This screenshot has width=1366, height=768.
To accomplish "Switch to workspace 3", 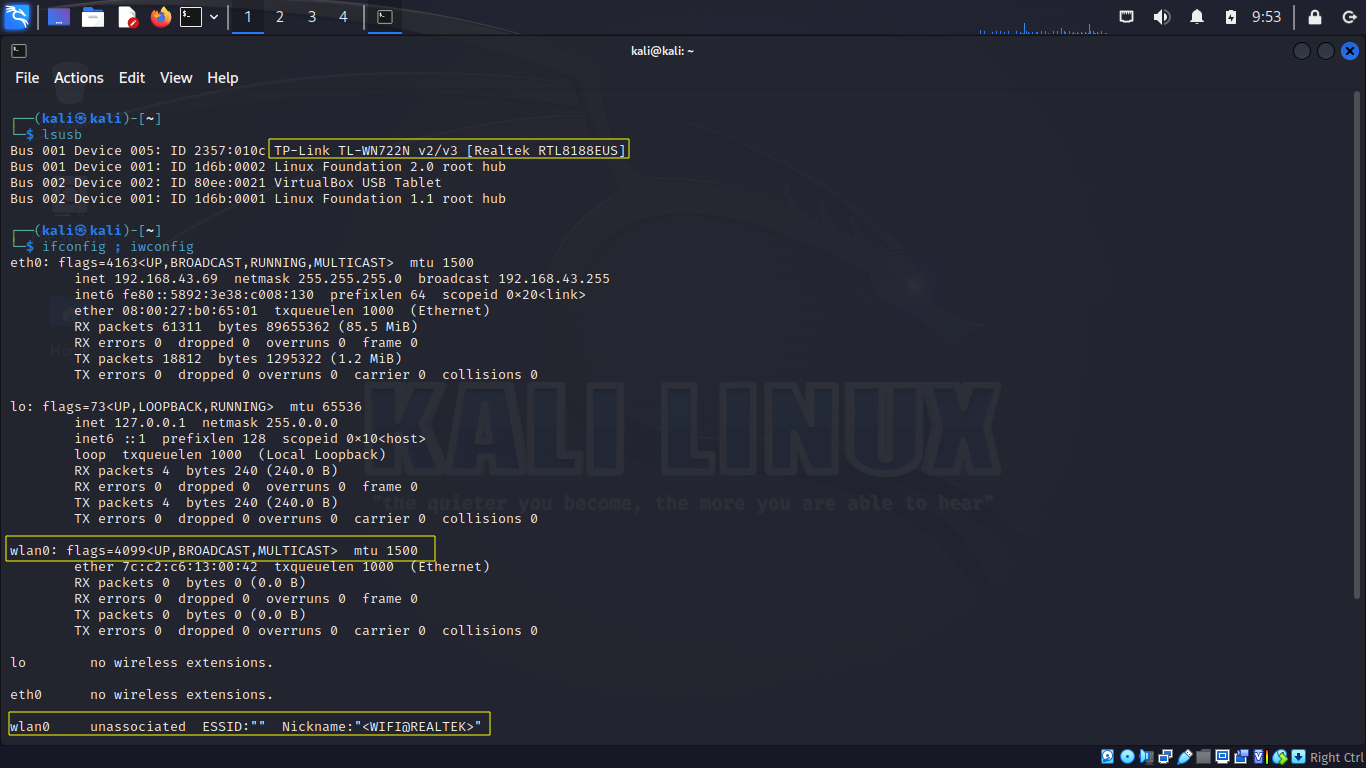I will coord(312,17).
